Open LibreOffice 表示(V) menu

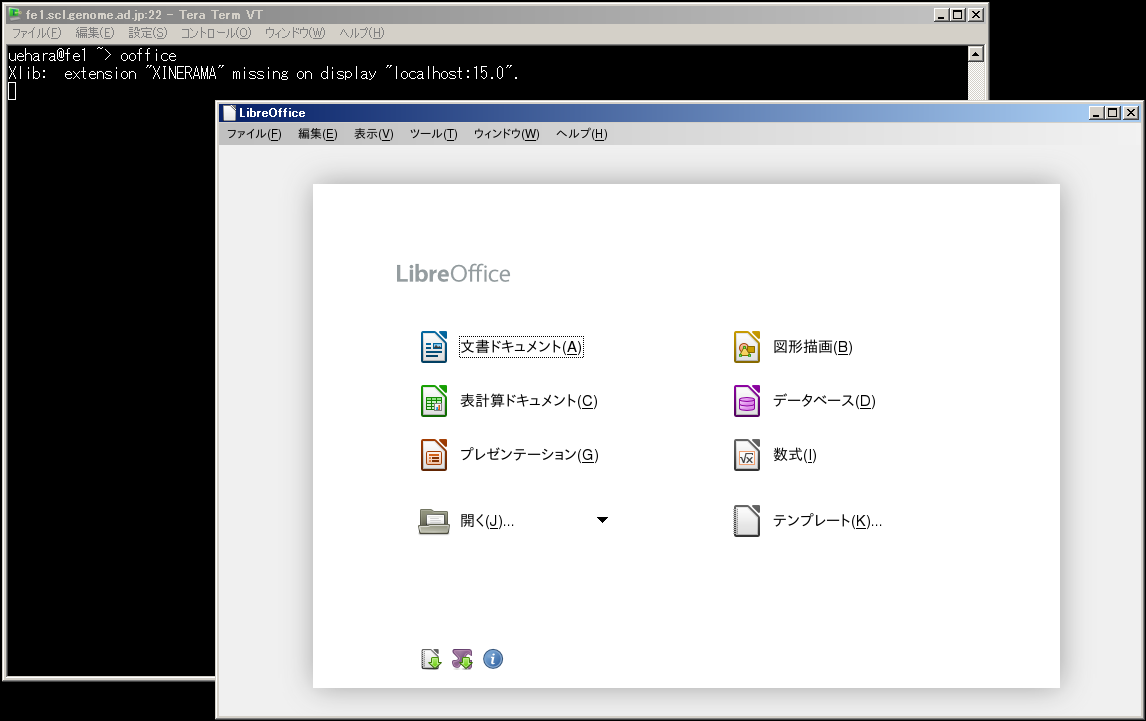(373, 134)
